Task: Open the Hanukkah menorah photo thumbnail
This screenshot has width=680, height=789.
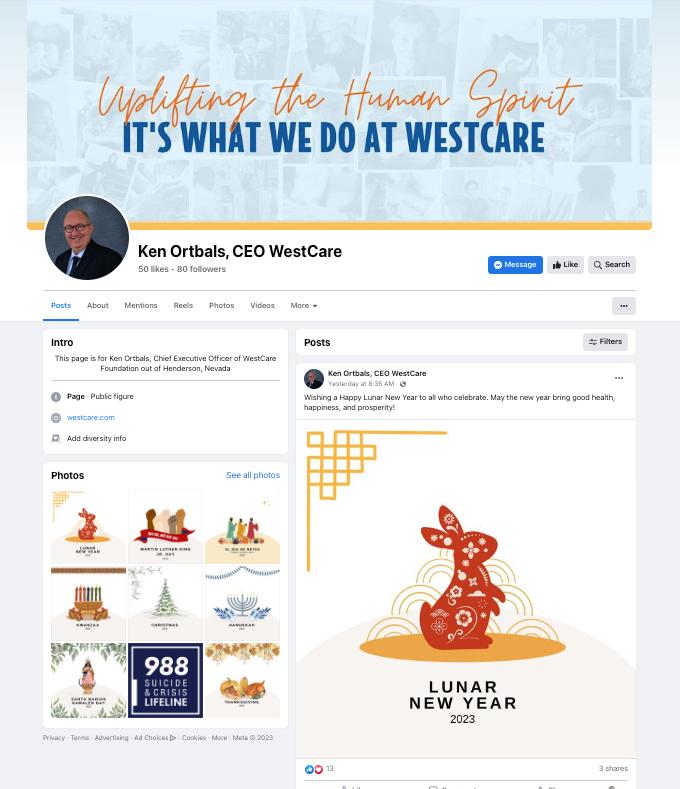Action: [242, 603]
